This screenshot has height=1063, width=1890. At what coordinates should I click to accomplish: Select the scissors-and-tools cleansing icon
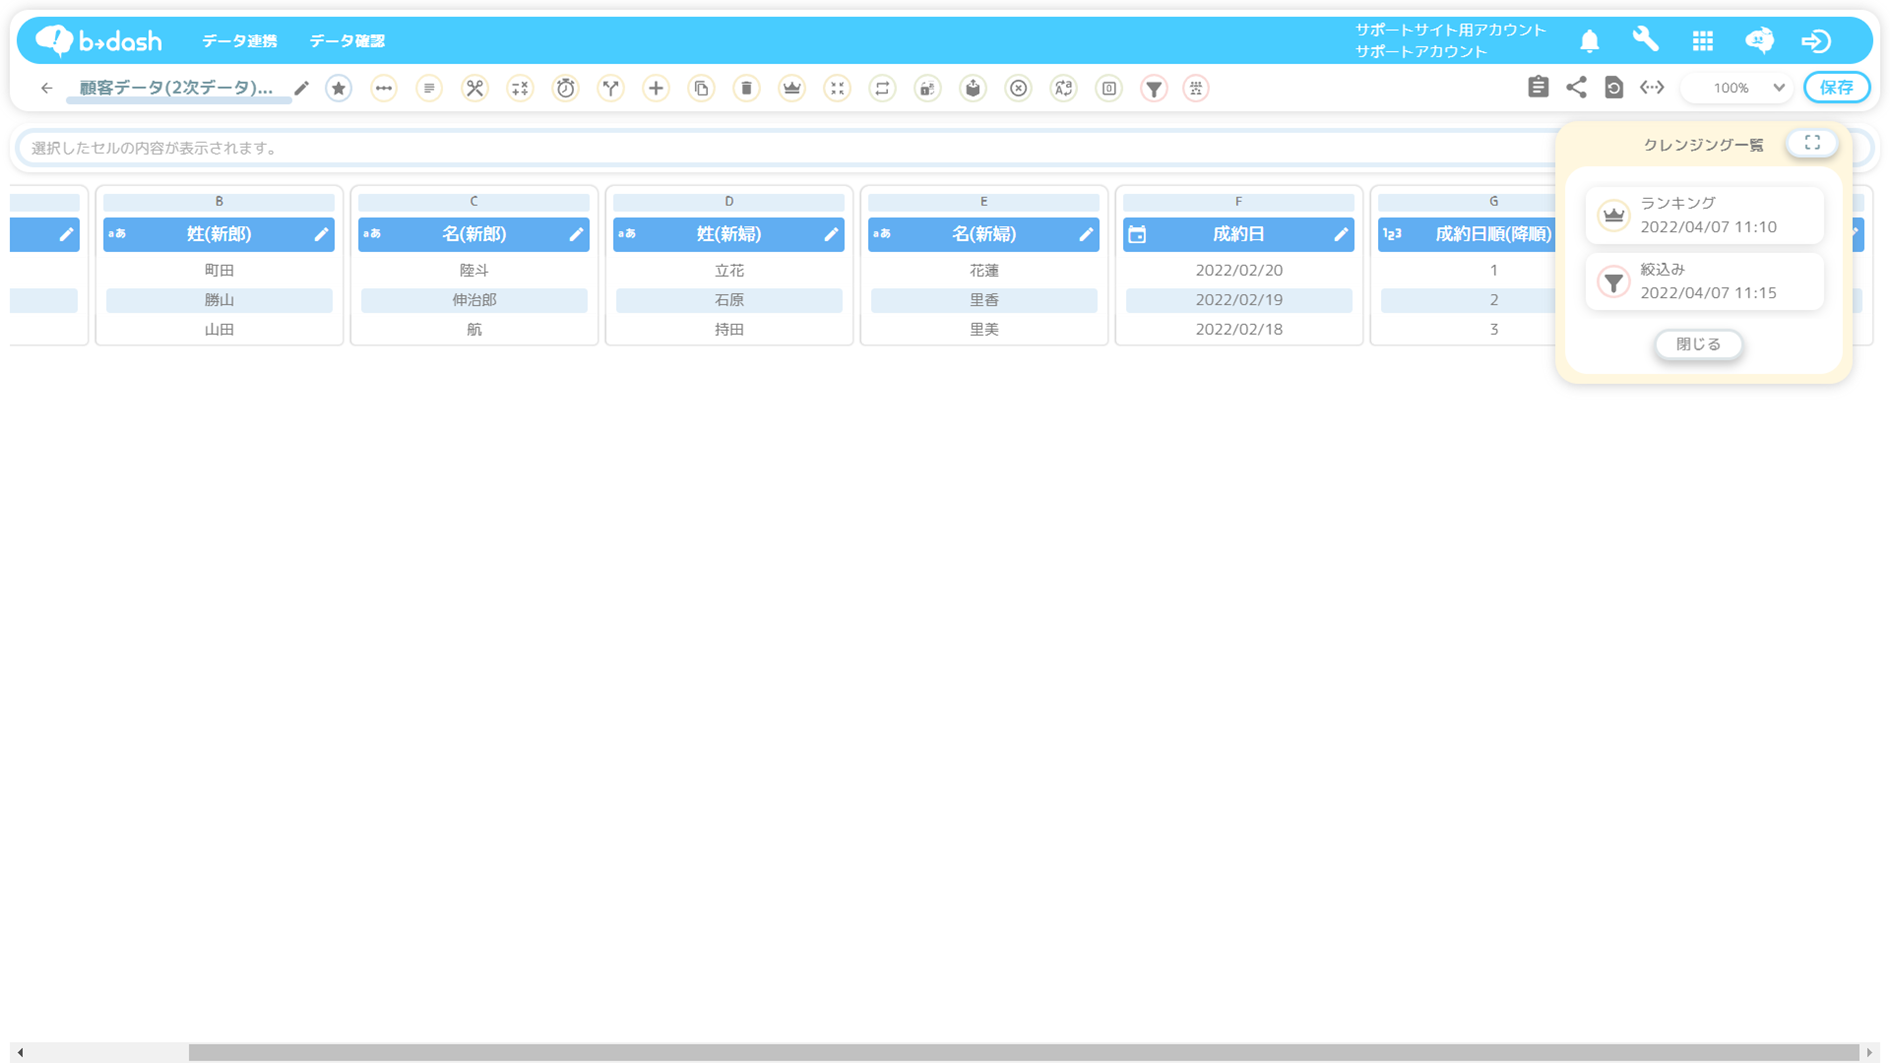(x=475, y=88)
